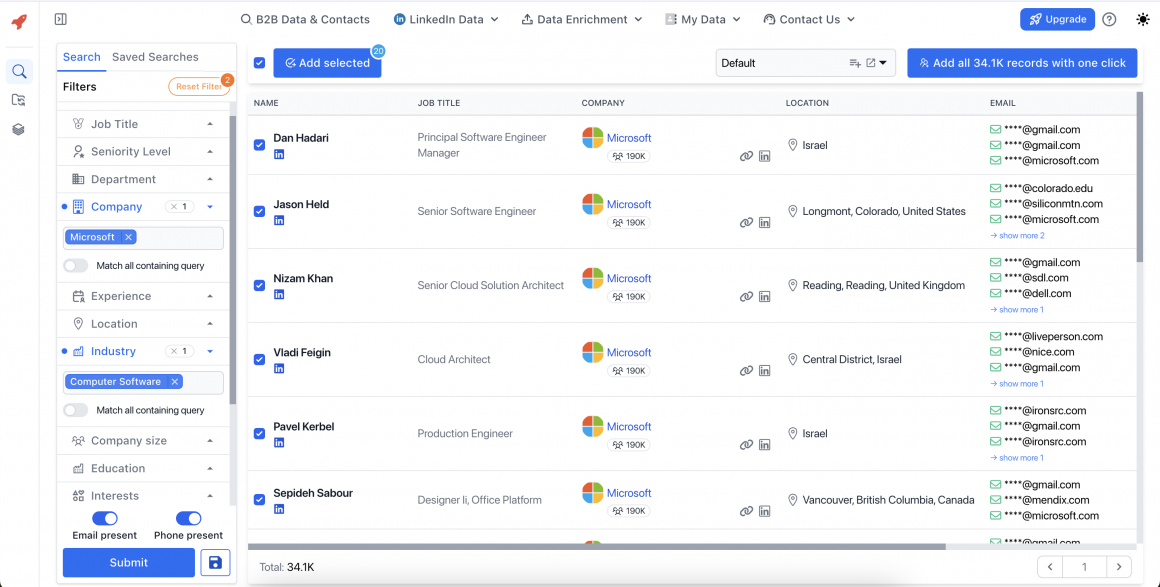Toggle dark mode with the sun icon
1160x587 pixels.
tap(1143, 19)
